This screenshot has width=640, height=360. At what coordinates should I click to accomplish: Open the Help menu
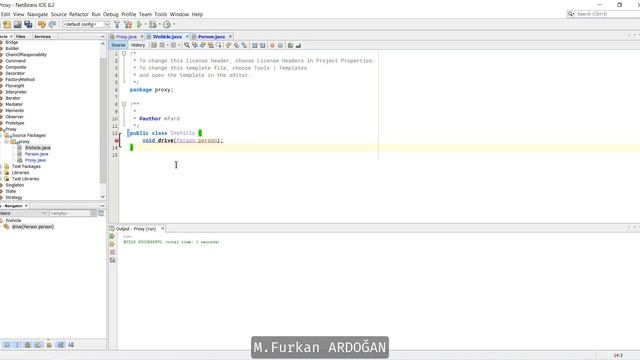click(197, 14)
